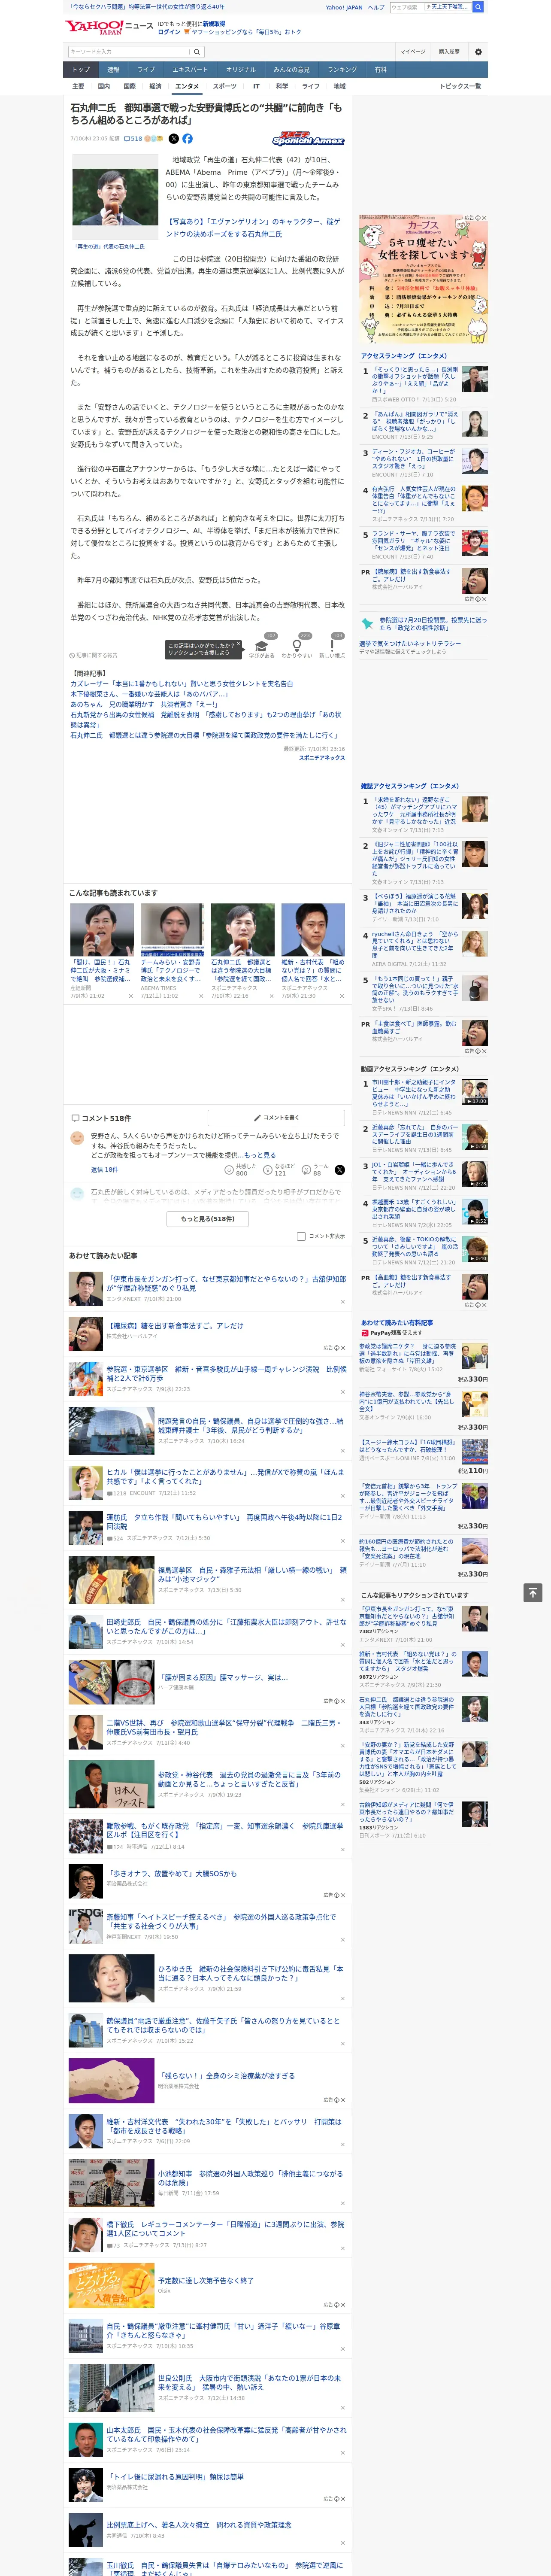Open the ランキング navigation tab
551x2576 pixels.
coord(342,70)
